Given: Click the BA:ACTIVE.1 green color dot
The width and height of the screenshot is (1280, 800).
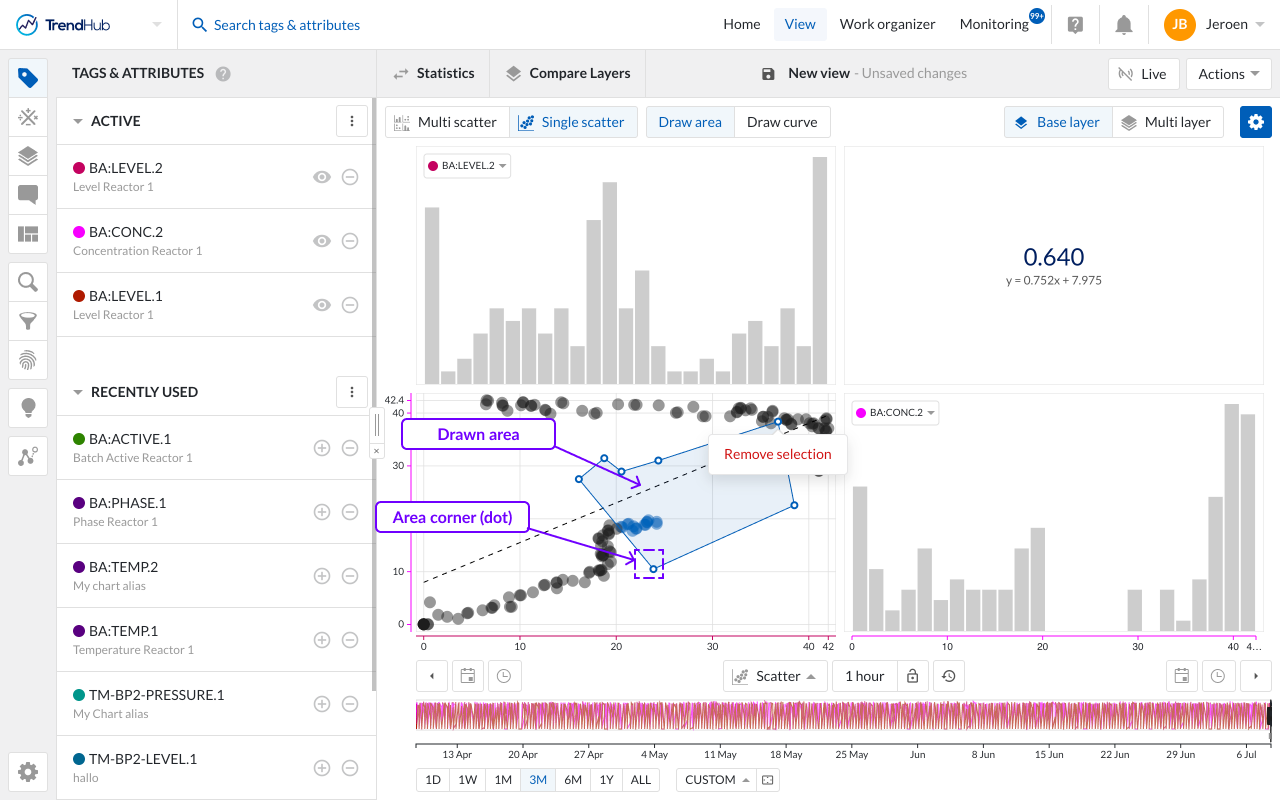Looking at the screenshot, I should coord(79,439).
